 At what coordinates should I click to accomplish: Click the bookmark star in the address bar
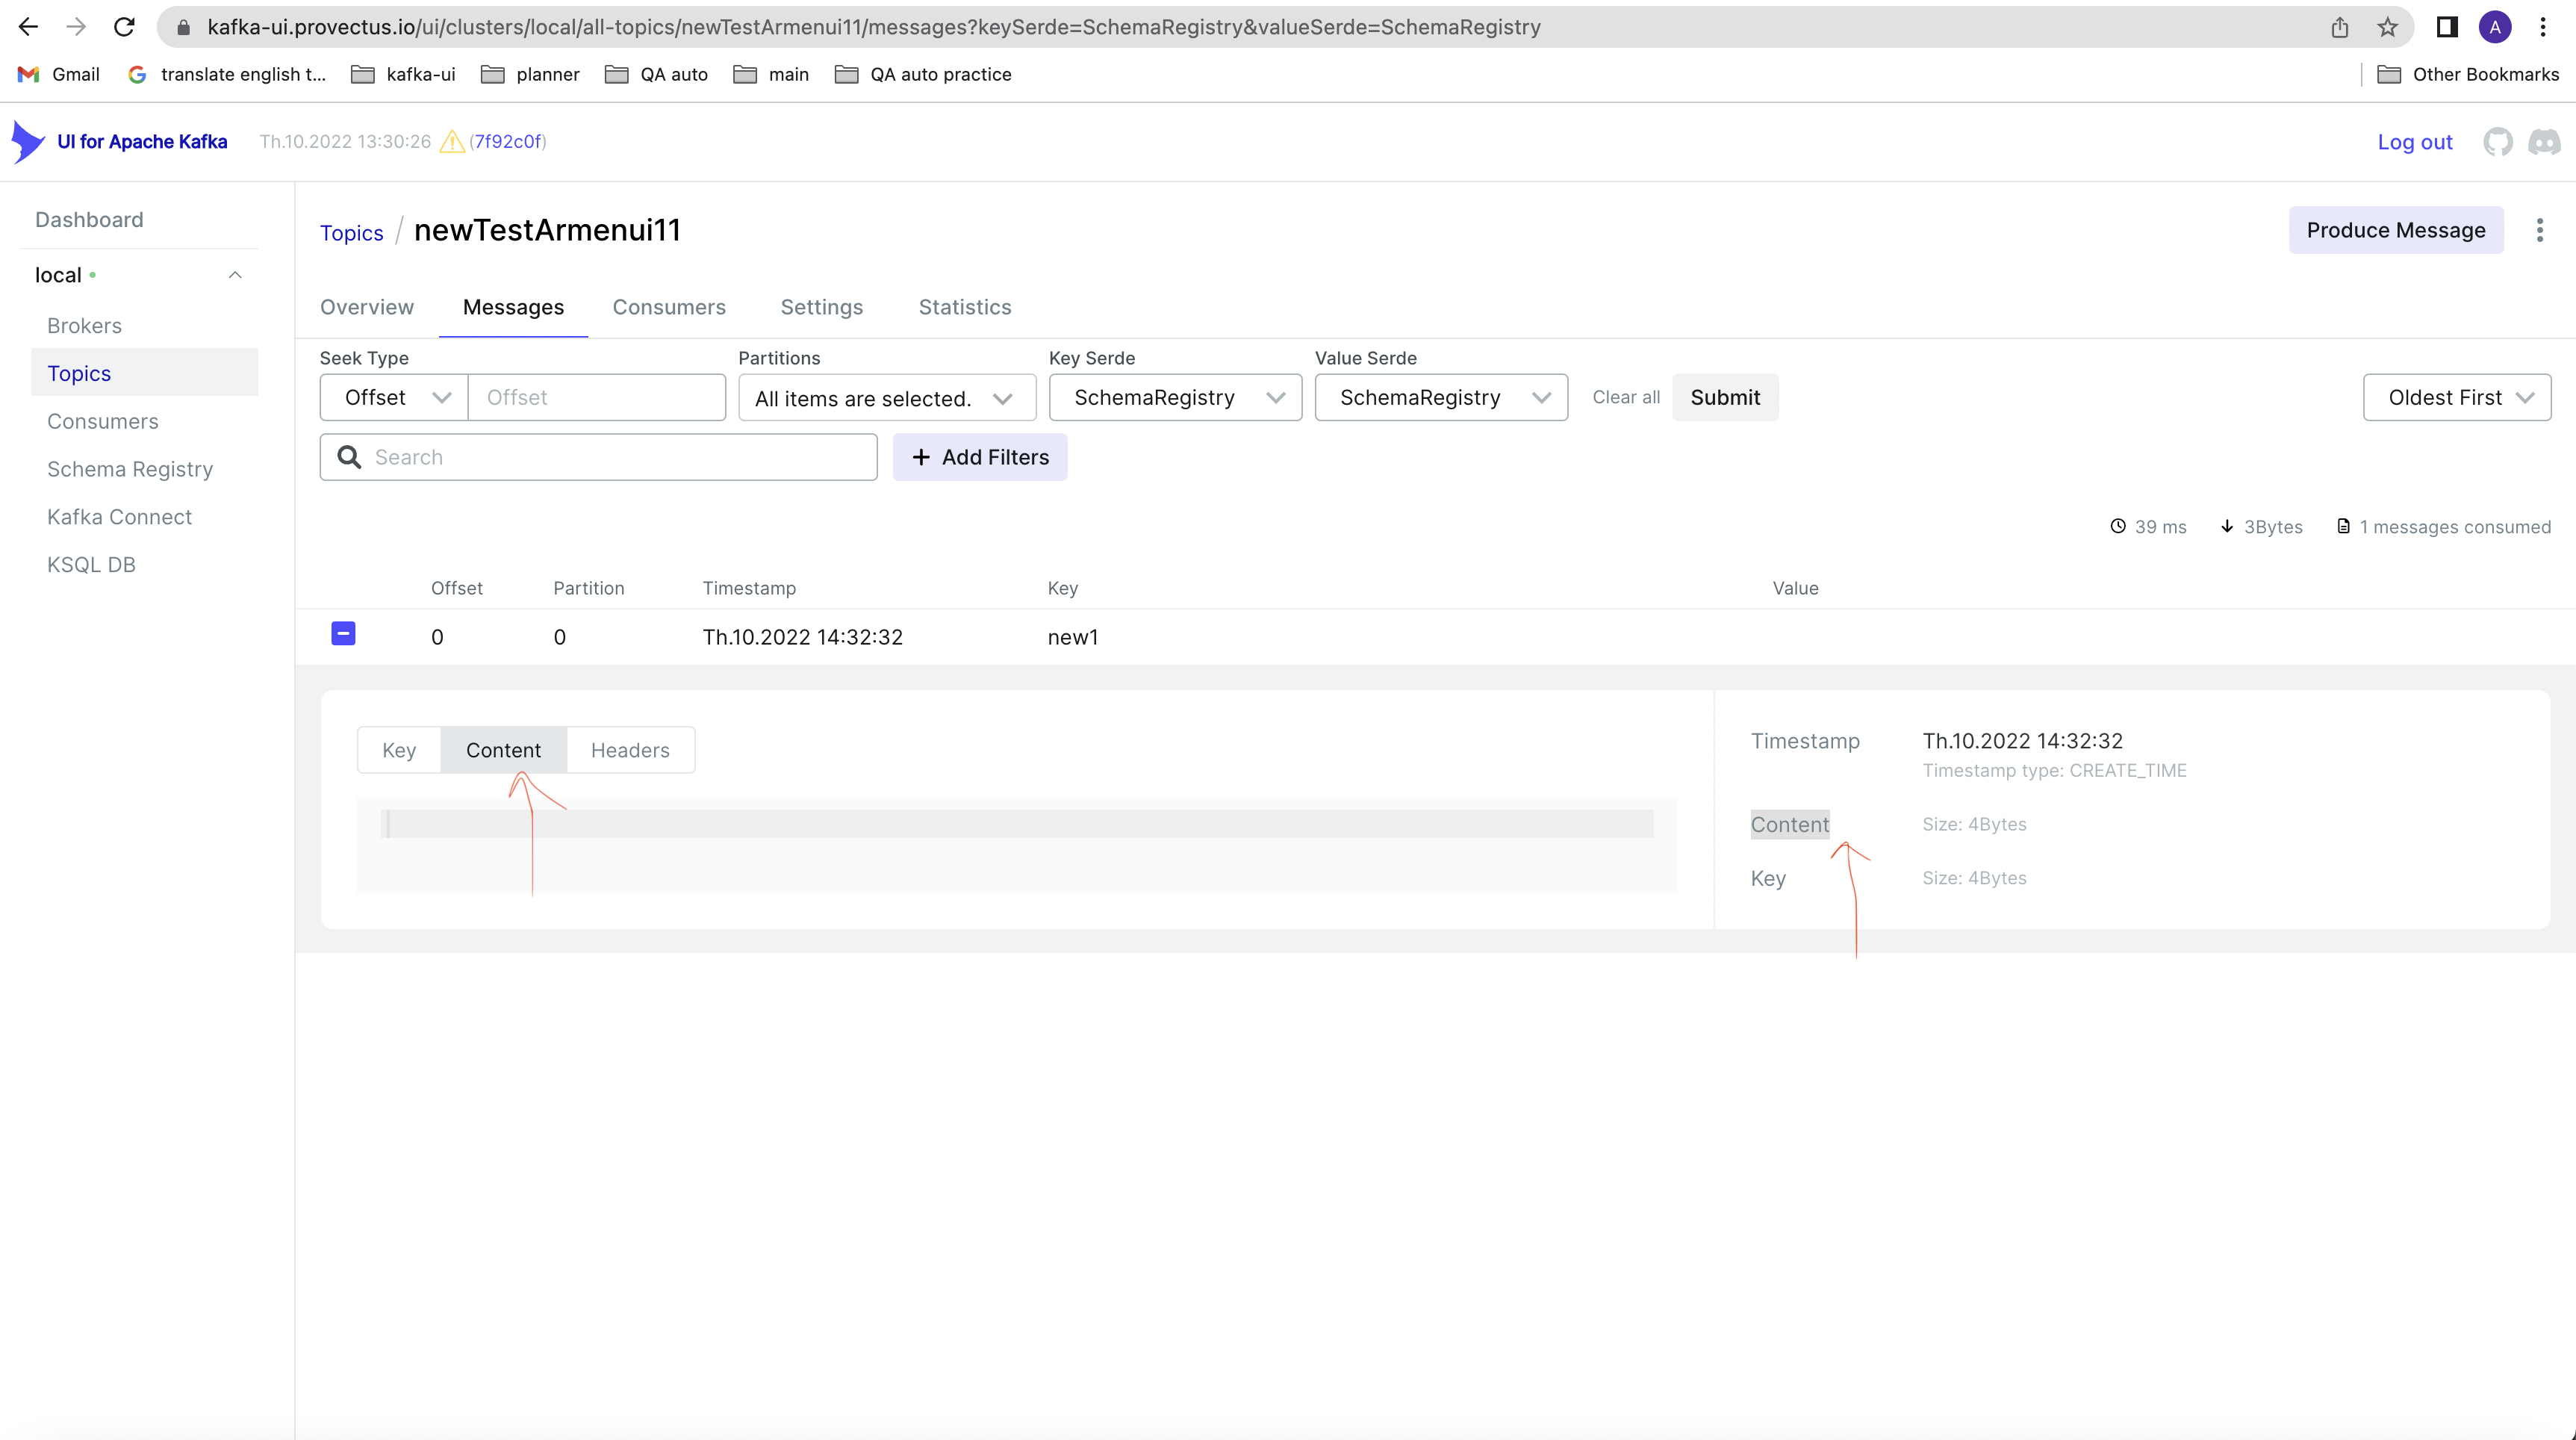[x=2386, y=27]
